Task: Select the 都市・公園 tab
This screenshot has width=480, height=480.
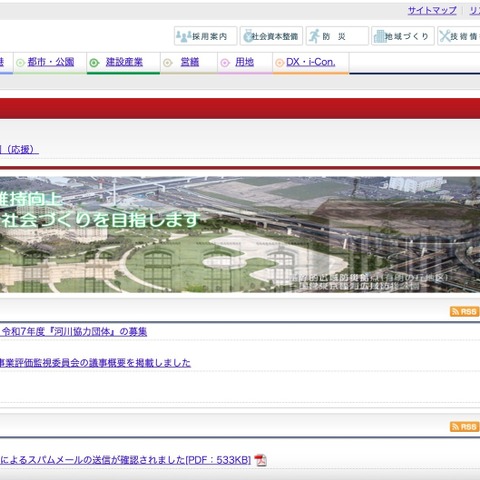Action: 51,62
